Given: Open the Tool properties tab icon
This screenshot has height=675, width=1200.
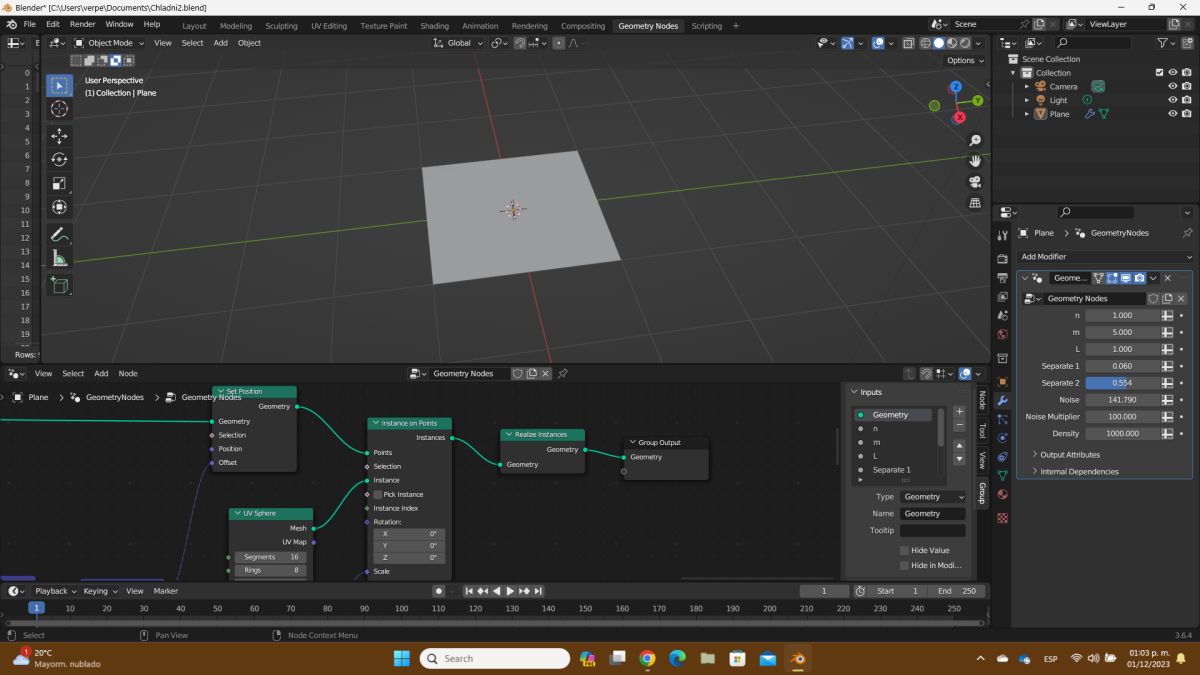Looking at the screenshot, I should point(1003,234).
